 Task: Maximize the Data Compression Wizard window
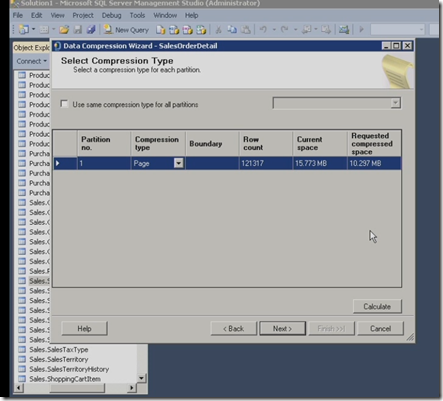point(396,46)
